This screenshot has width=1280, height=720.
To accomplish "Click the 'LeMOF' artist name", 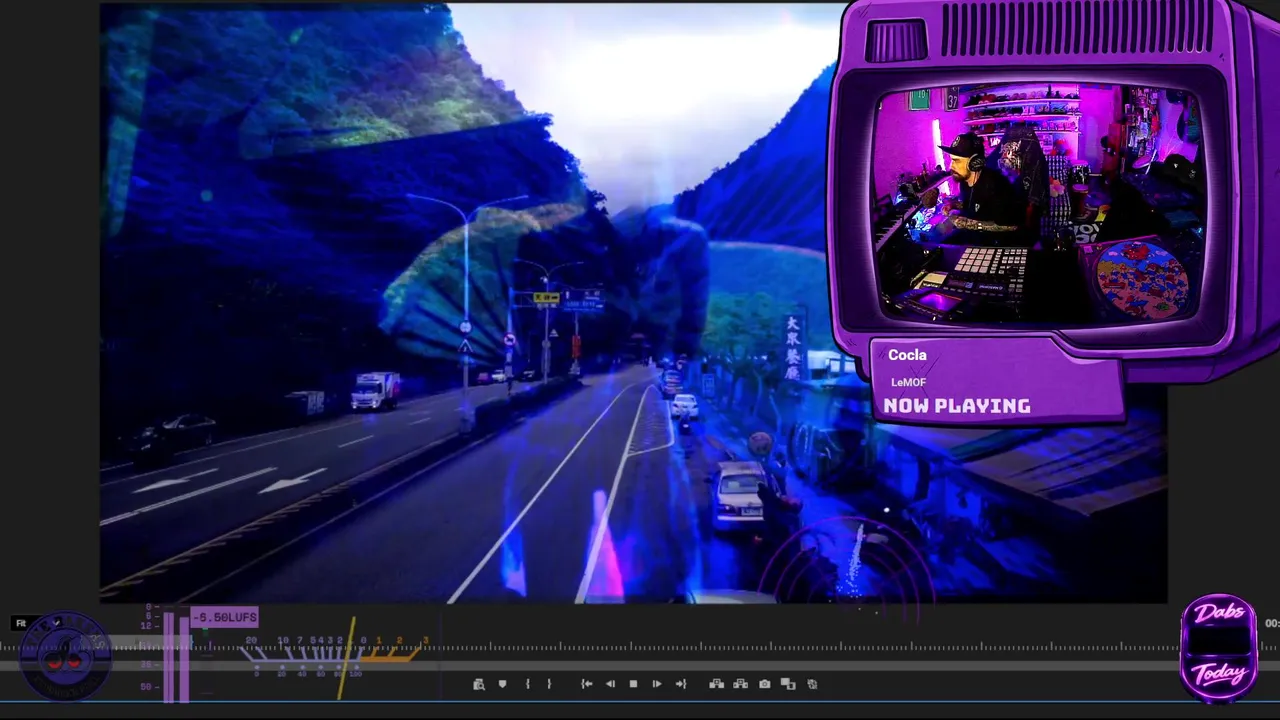I will tap(908, 382).
